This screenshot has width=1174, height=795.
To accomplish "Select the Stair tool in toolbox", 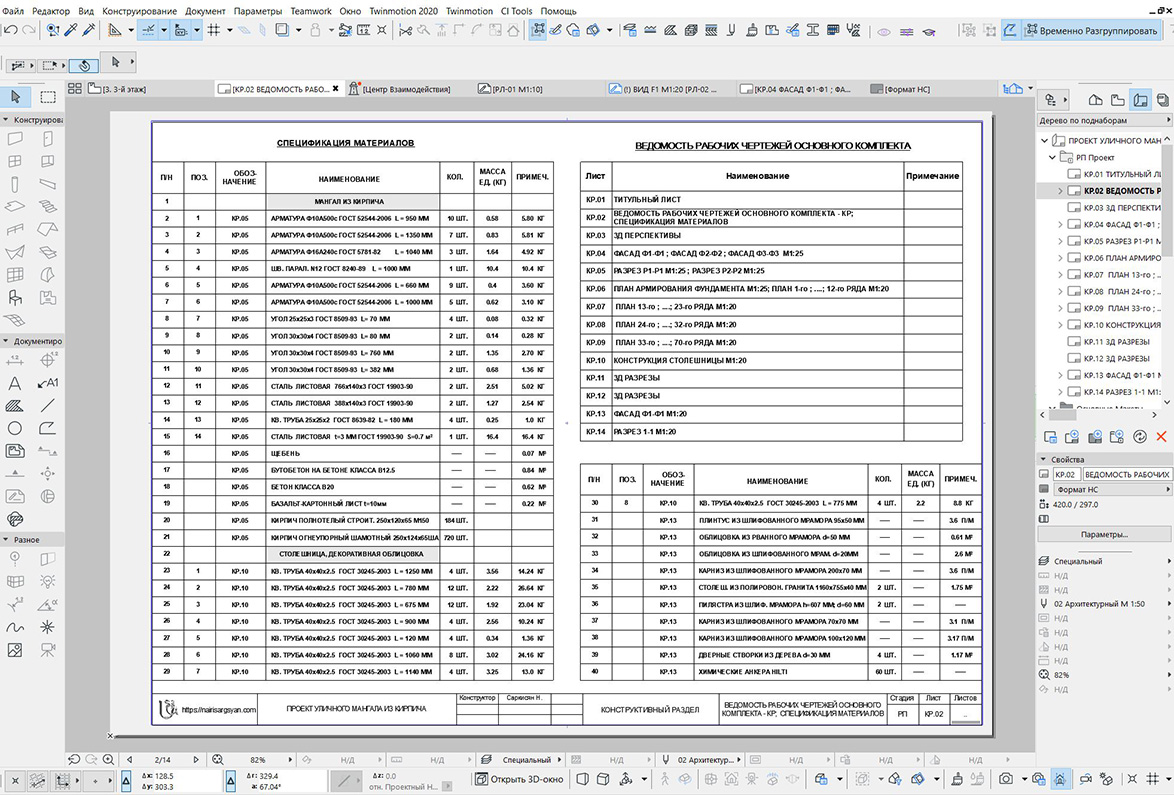I will [x=47, y=207].
